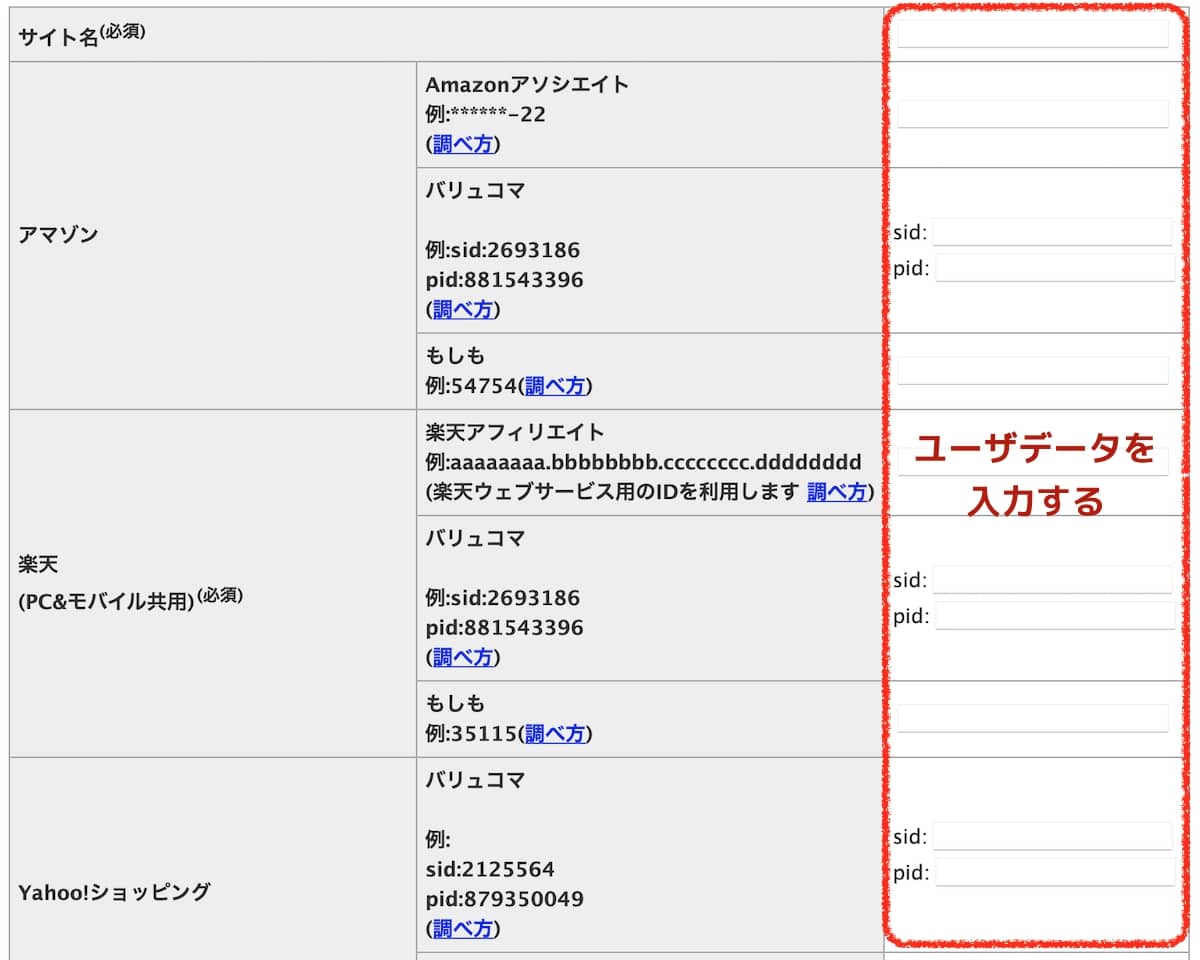Select the 楽天 もしも ID input field
This screenshot has width=1200, height=960.
pyautogui.click(x=1032, y=718)
